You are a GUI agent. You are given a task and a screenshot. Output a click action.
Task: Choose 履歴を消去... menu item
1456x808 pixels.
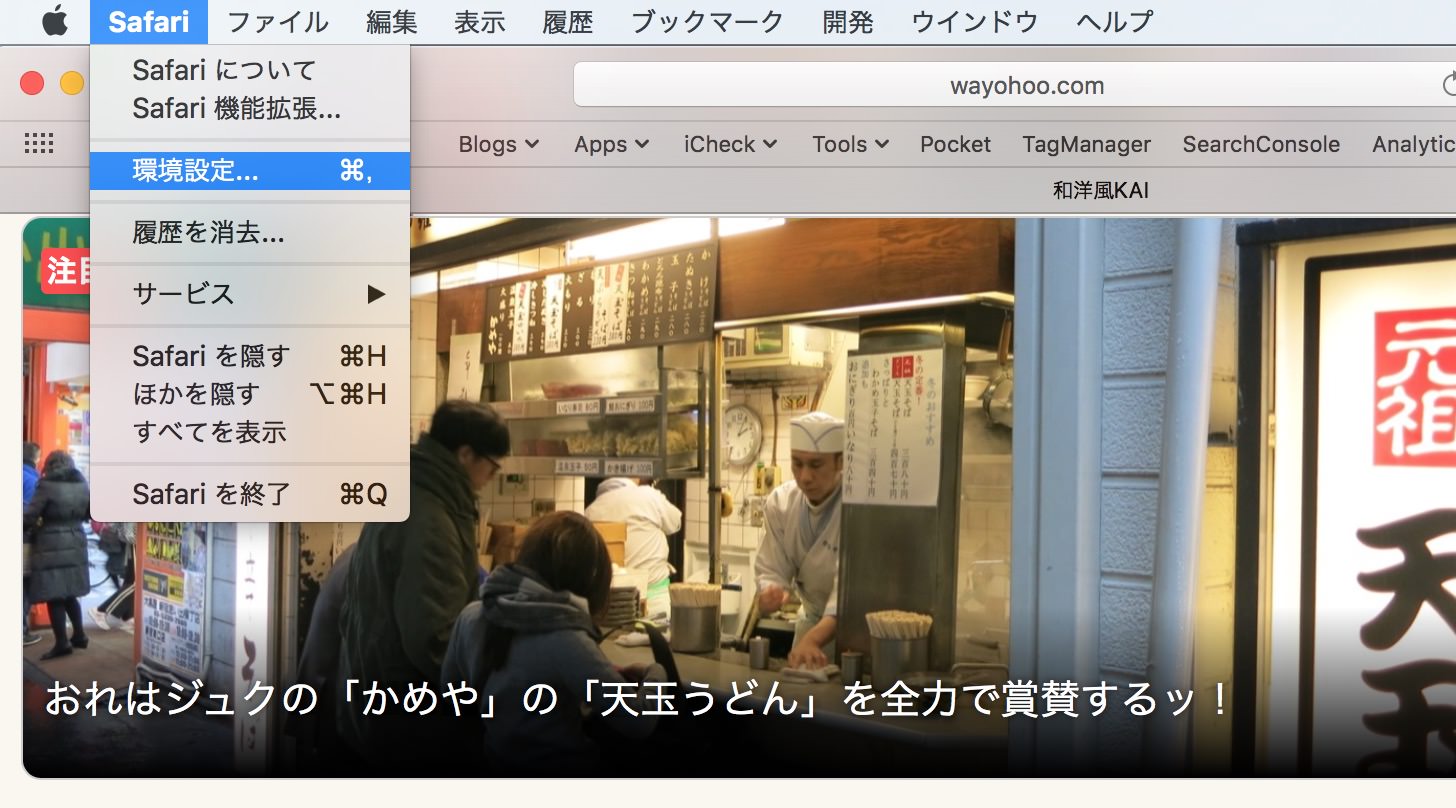click(x=250, y=233)
